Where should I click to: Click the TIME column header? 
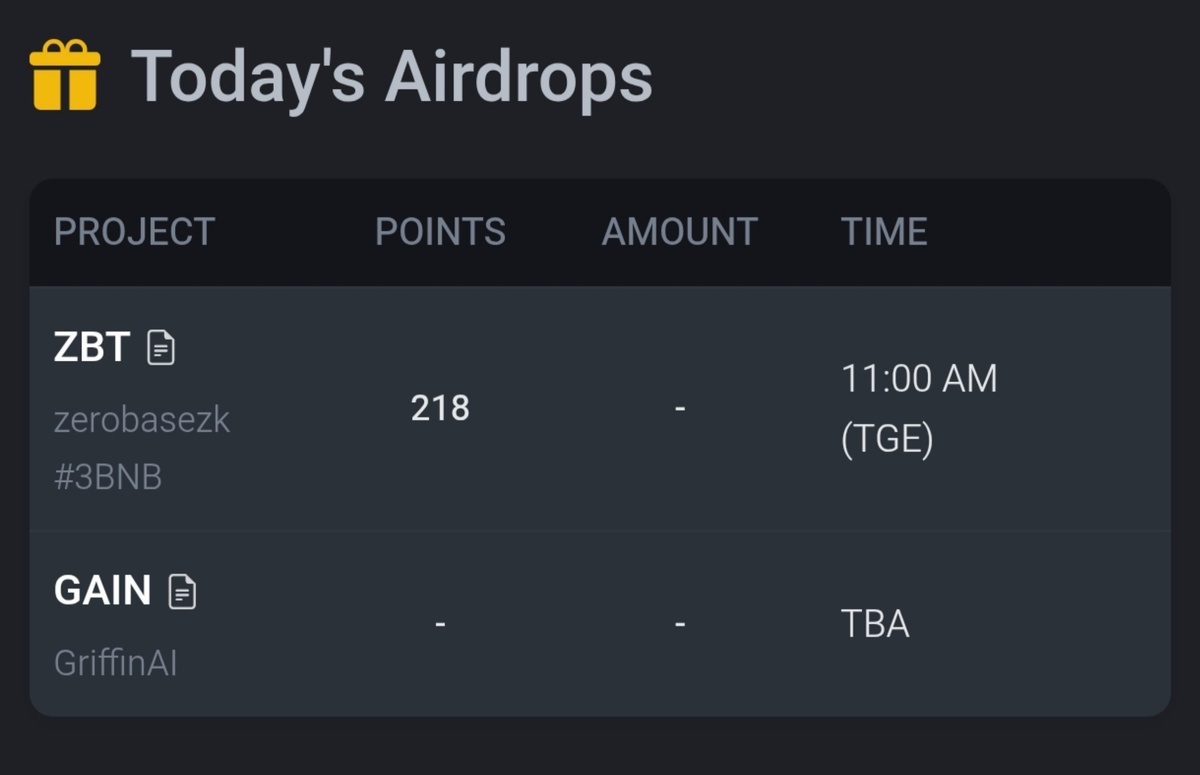click(x=884, y=232)
